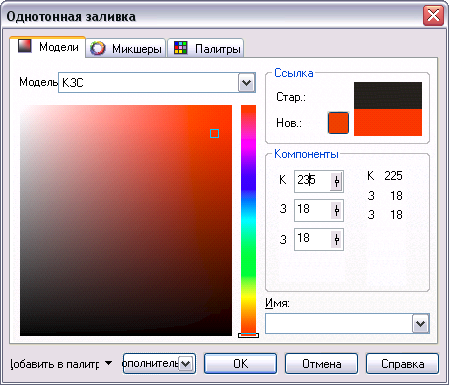
Task: Click the Имя name input field
Action: [x=339, y=323]
